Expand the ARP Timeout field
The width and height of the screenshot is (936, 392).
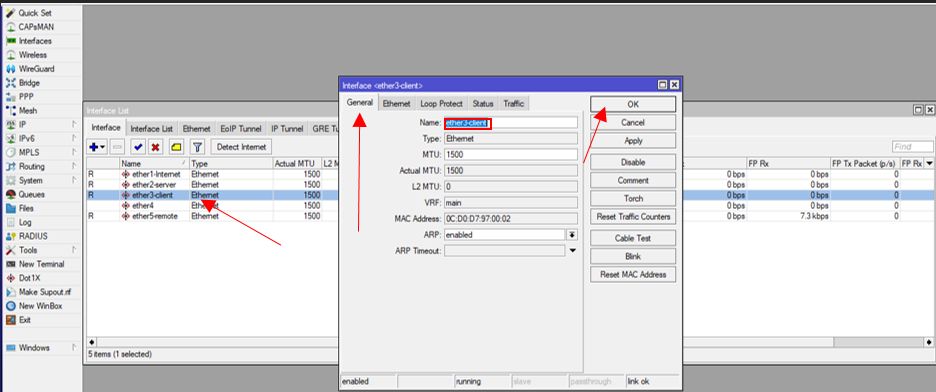(572, 251)
